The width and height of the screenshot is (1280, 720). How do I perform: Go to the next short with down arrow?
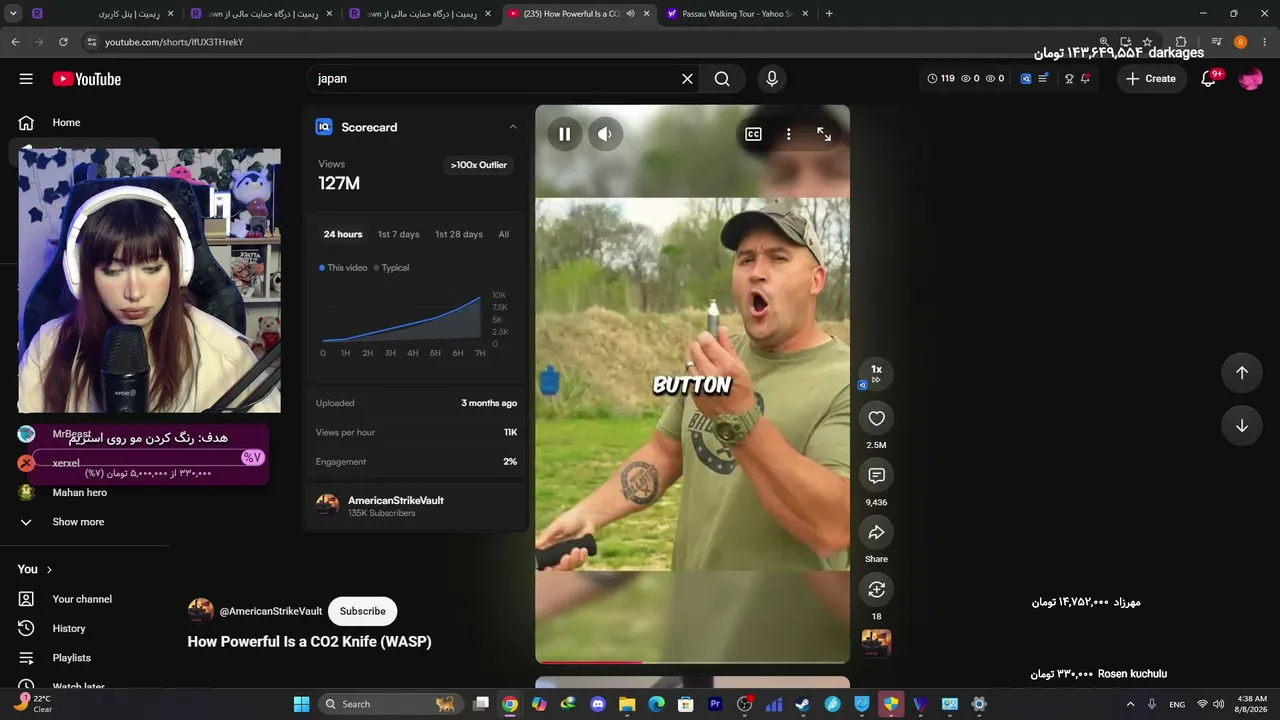[1241, 425]
